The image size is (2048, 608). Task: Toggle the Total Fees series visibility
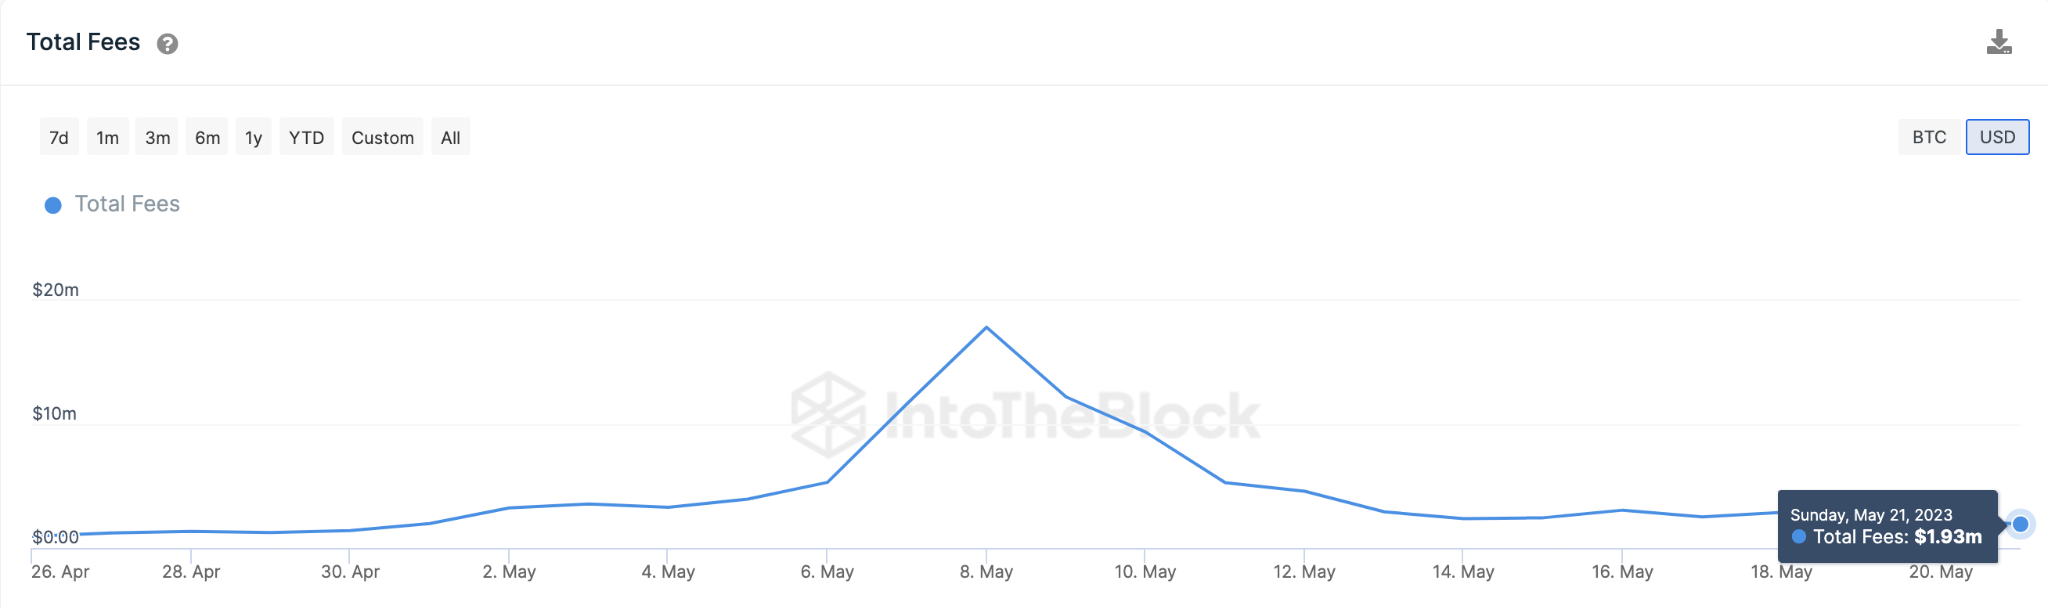pos(126,204)
